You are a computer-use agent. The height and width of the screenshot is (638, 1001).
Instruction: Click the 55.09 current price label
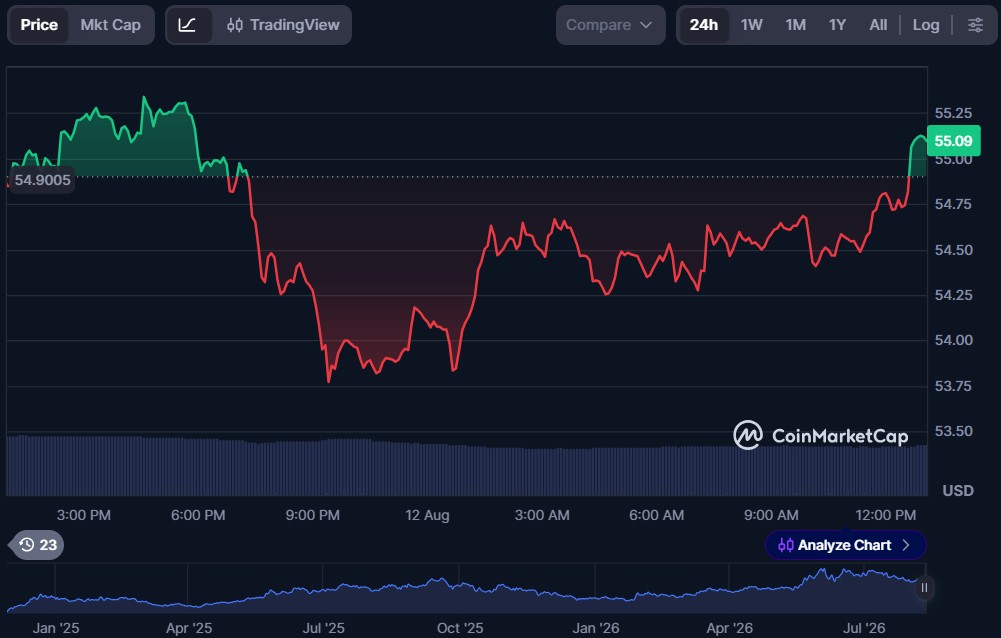953,141
